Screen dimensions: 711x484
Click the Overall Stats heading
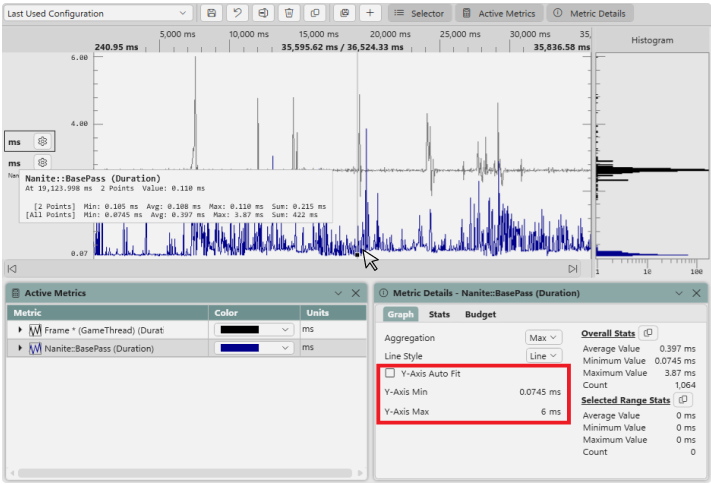click(608, 333)
